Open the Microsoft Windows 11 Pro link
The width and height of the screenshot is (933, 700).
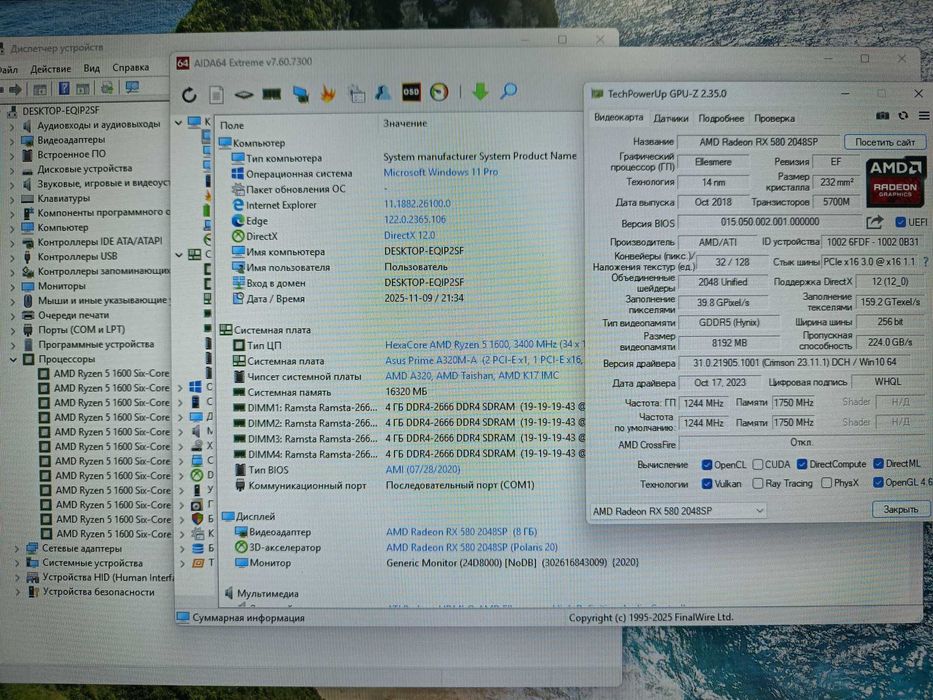click(441, 172)
